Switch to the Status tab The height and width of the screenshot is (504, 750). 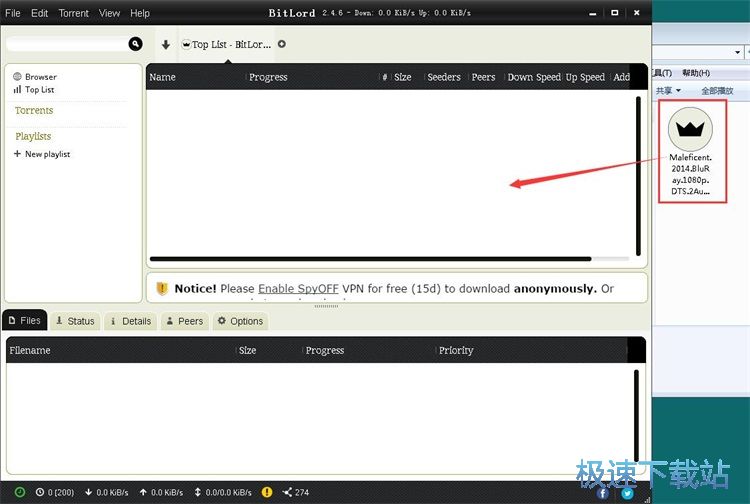[75, 321]
